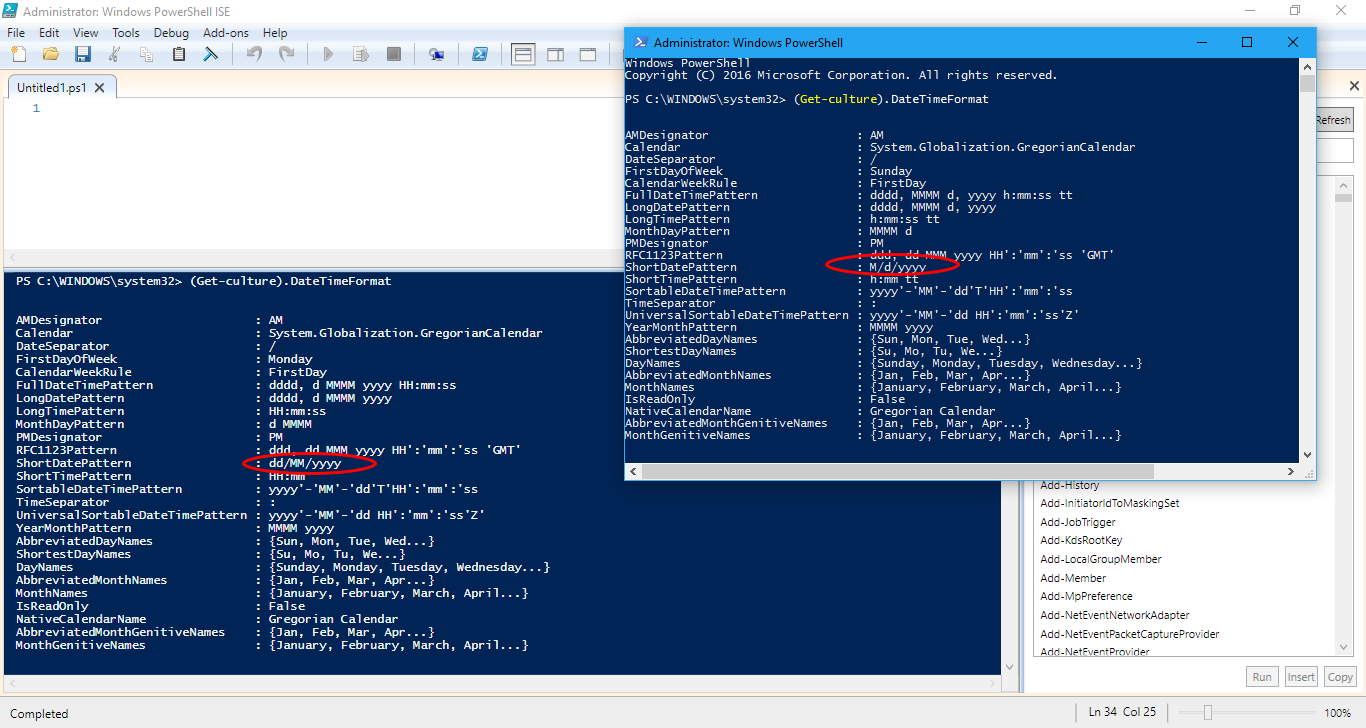Select Add-KdsRootKey in the commands list

point(1081,541)
